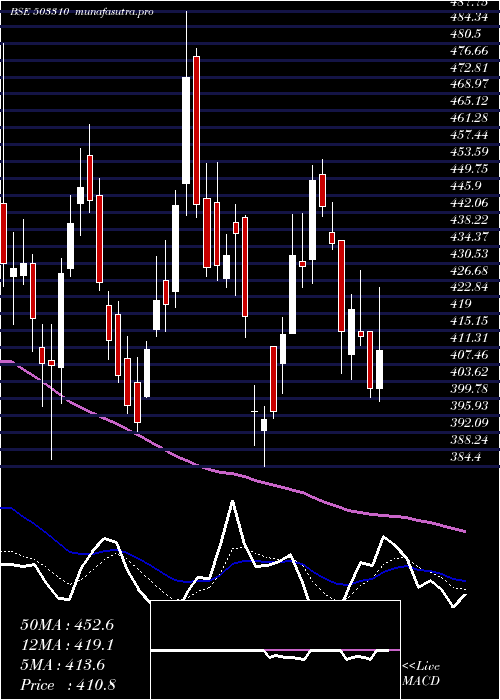The image size is (500, 700).
Task: Click the 399.78 price axis label
Action: point(469,390)
